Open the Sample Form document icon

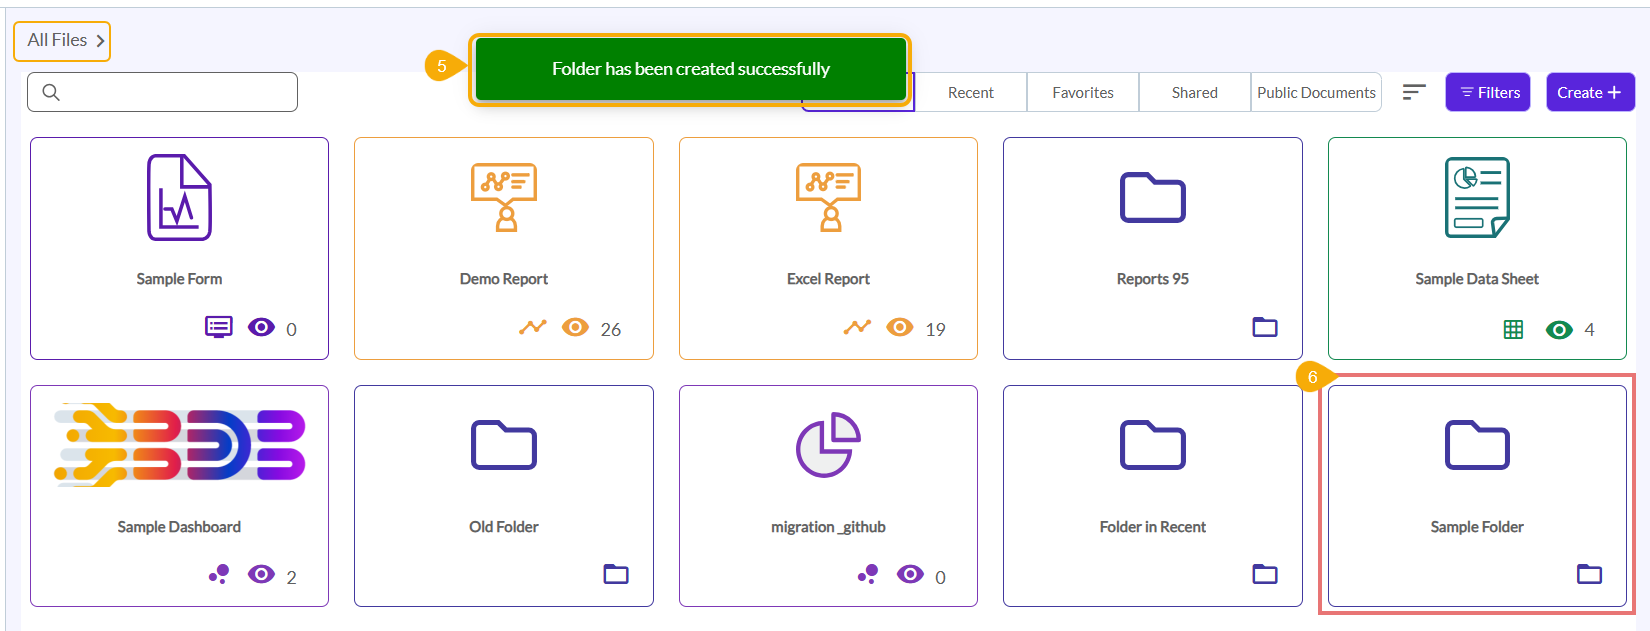179,197
